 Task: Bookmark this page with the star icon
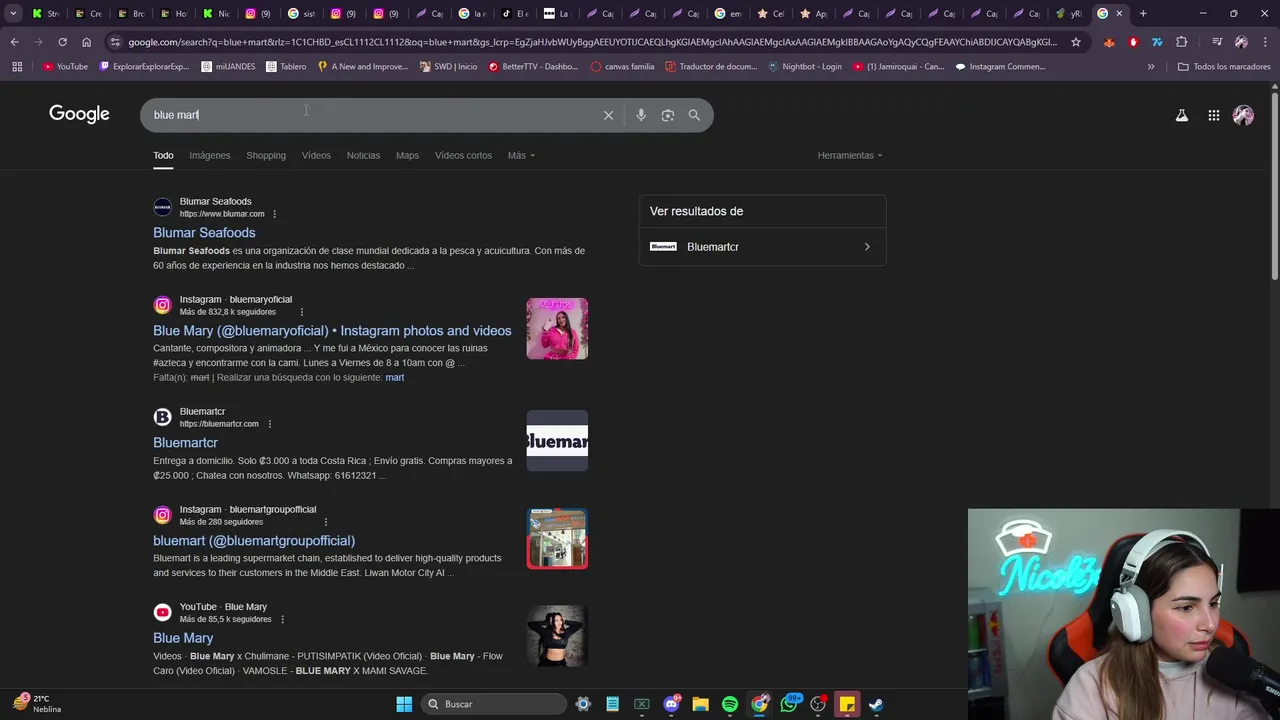[x=1075, y=42]
